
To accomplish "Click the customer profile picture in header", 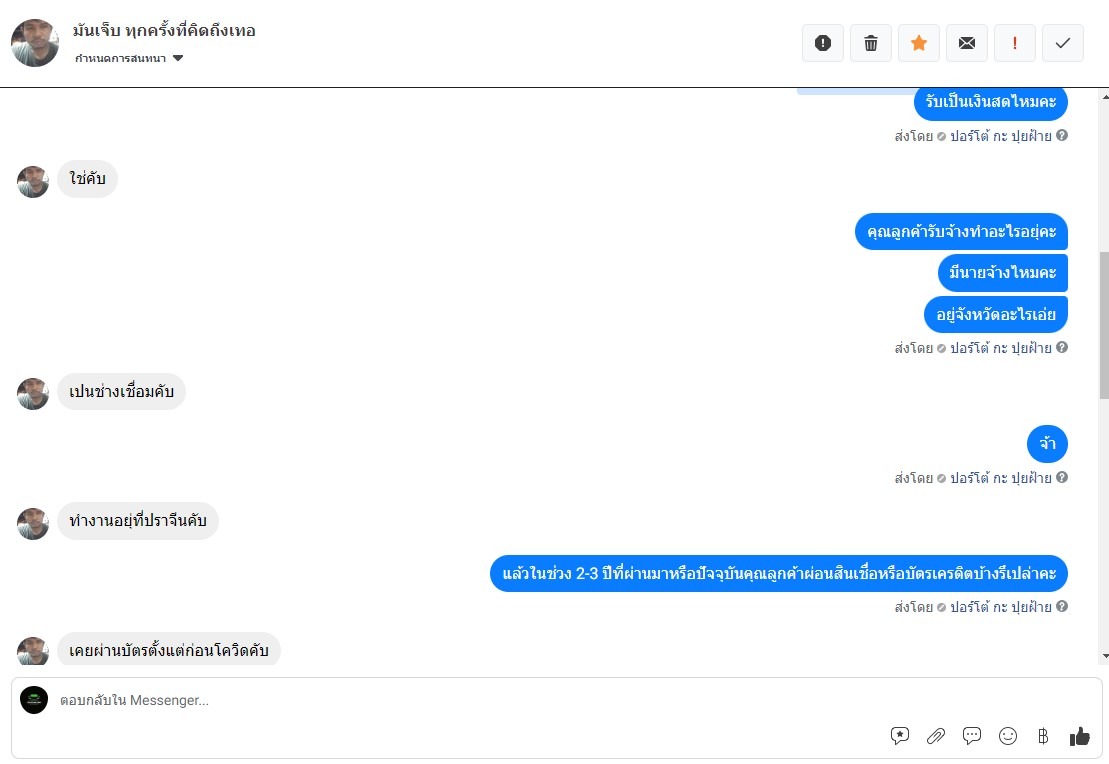I will 35,43.
